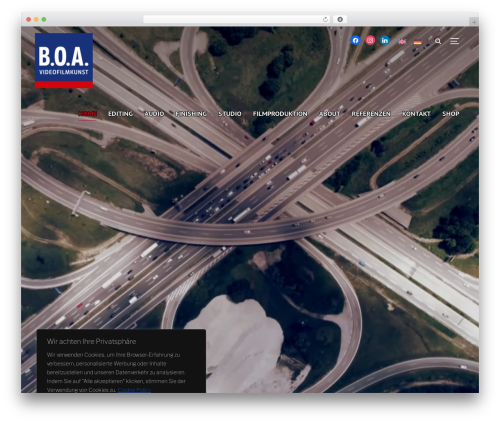Close the browser window with red button
This screenshot has width=500, height=423.
(x=29, y=19)
